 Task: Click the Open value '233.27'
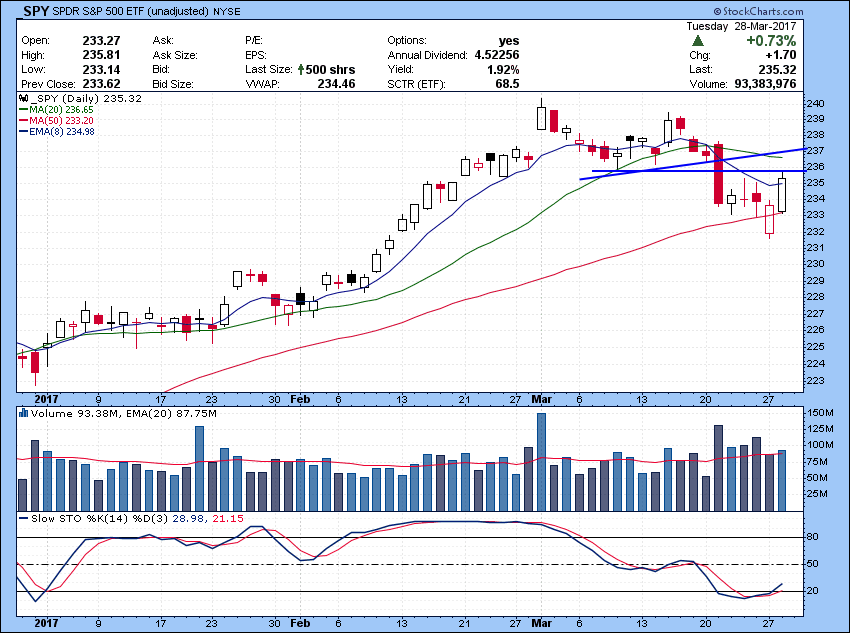pyautogui.click(x=101, y=41)
